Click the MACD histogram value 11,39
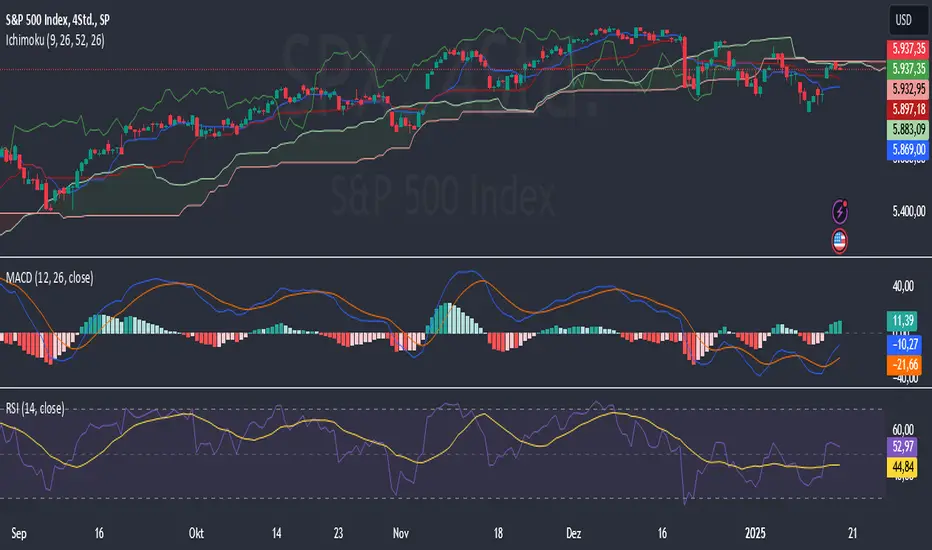Screen dimensions: 932x550 tap(903, 321)
